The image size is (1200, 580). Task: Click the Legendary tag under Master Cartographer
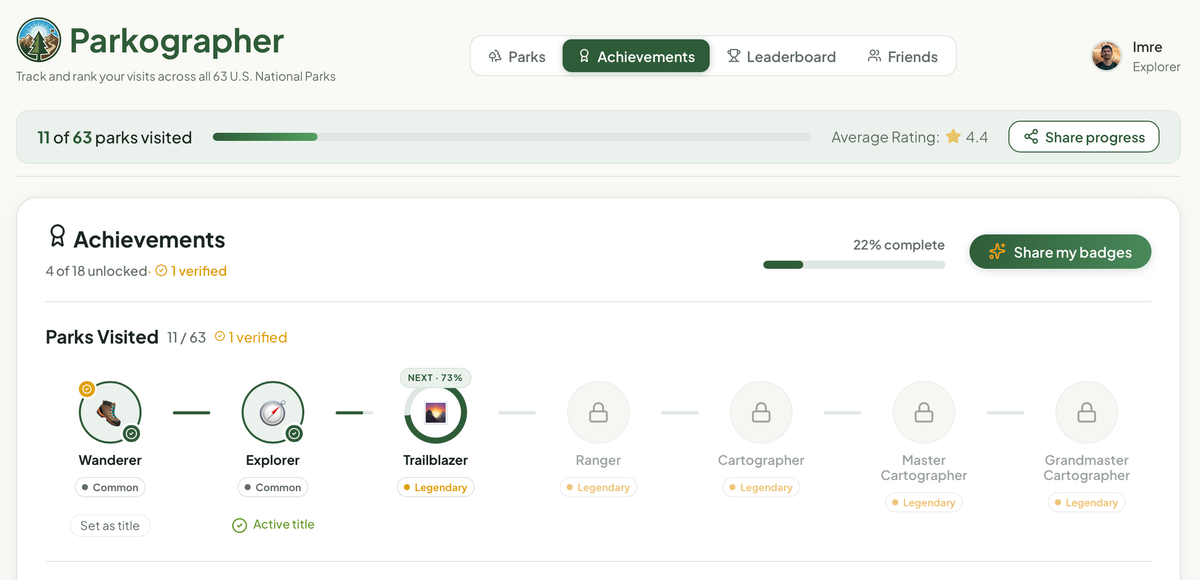point(924,503)
